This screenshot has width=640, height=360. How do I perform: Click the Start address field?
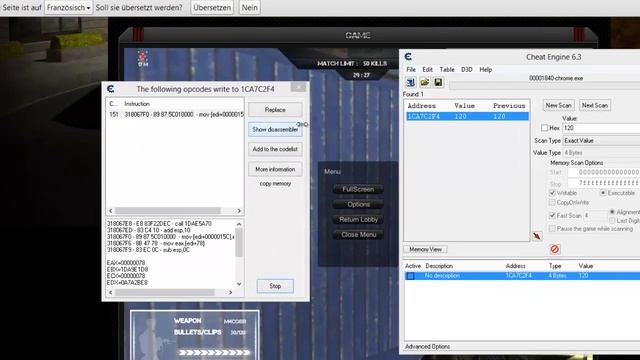(x=604, y=172)
